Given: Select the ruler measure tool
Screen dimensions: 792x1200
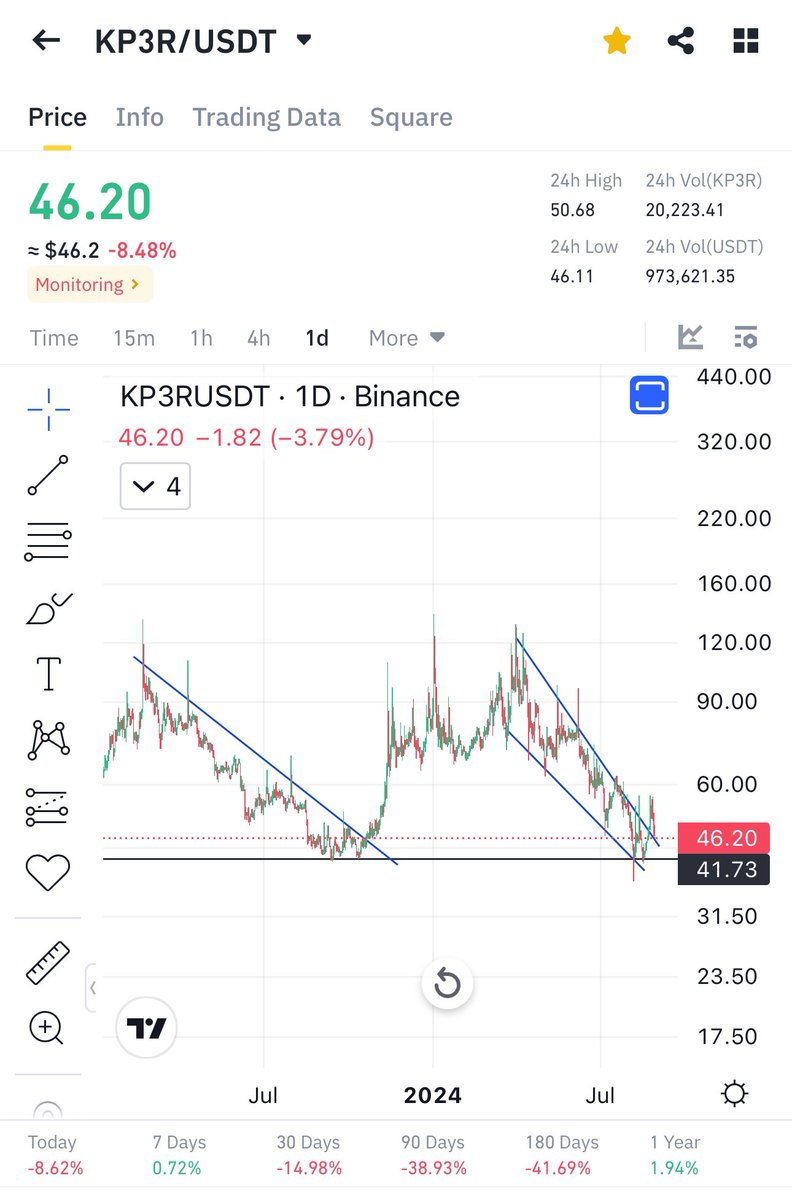Looking at the screenshot, I should 48,963.
